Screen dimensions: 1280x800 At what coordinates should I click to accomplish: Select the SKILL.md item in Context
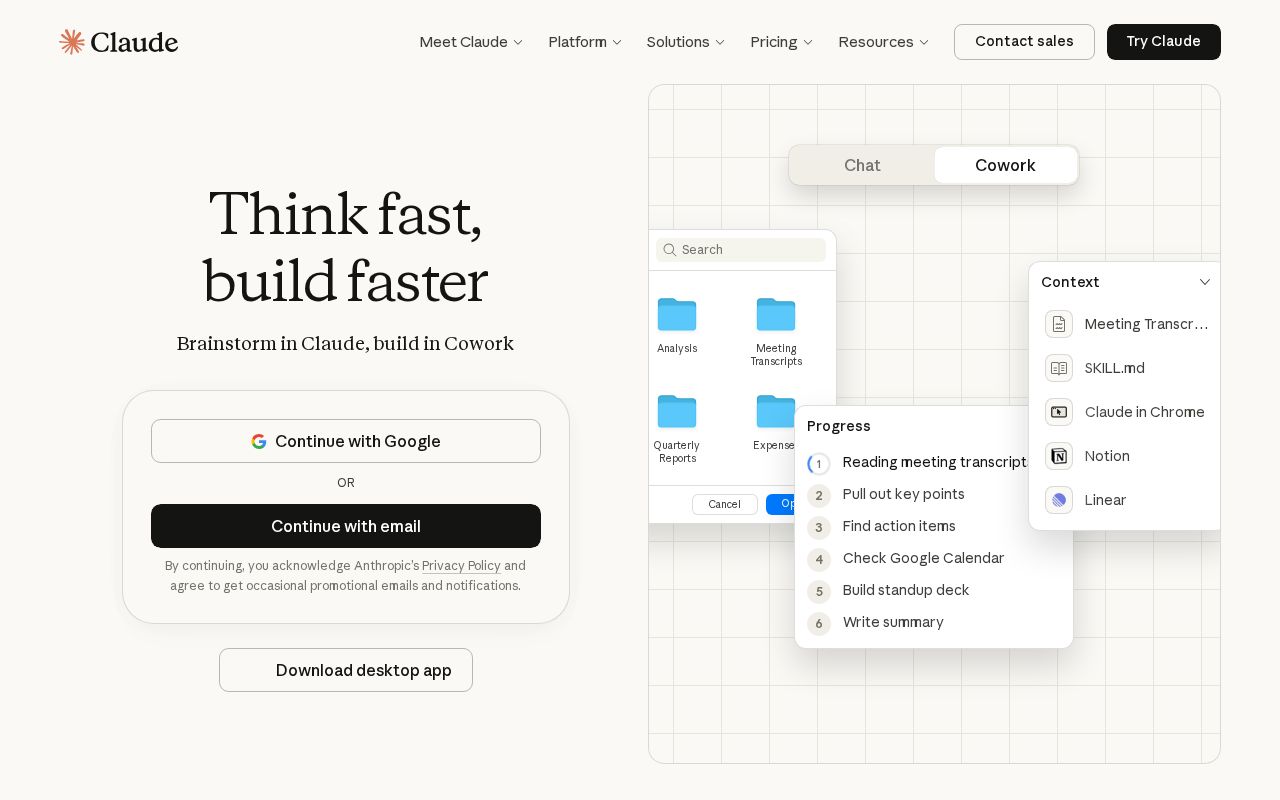[1059, 368]
